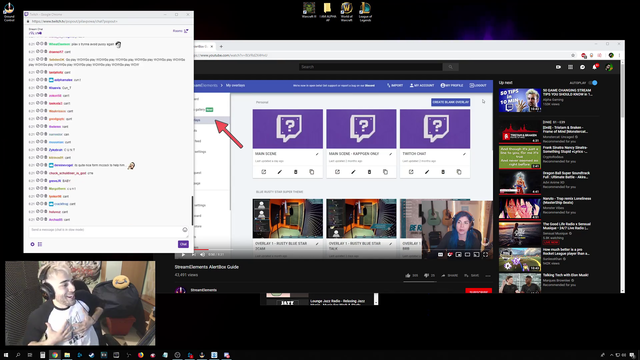Viewport: 640px width, 360px height.
Task: Enter fullscreen in YouTube player
Action: coord(485,254)
